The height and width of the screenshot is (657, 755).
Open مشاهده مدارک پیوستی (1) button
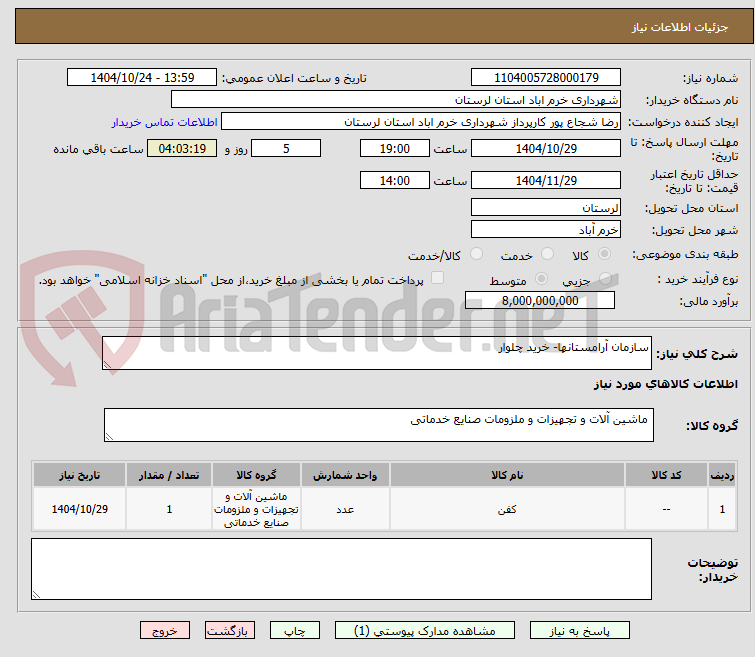tap(425, 631)
